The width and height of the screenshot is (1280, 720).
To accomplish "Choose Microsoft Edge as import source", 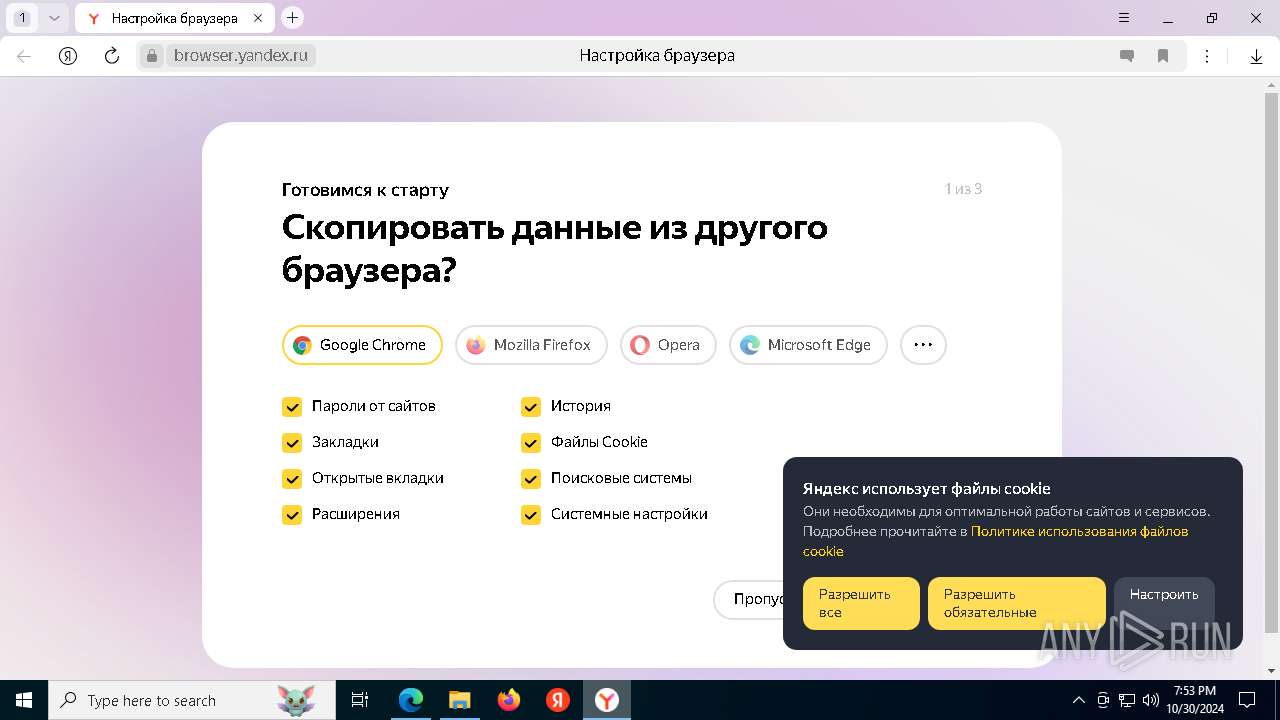I will 808,345.
